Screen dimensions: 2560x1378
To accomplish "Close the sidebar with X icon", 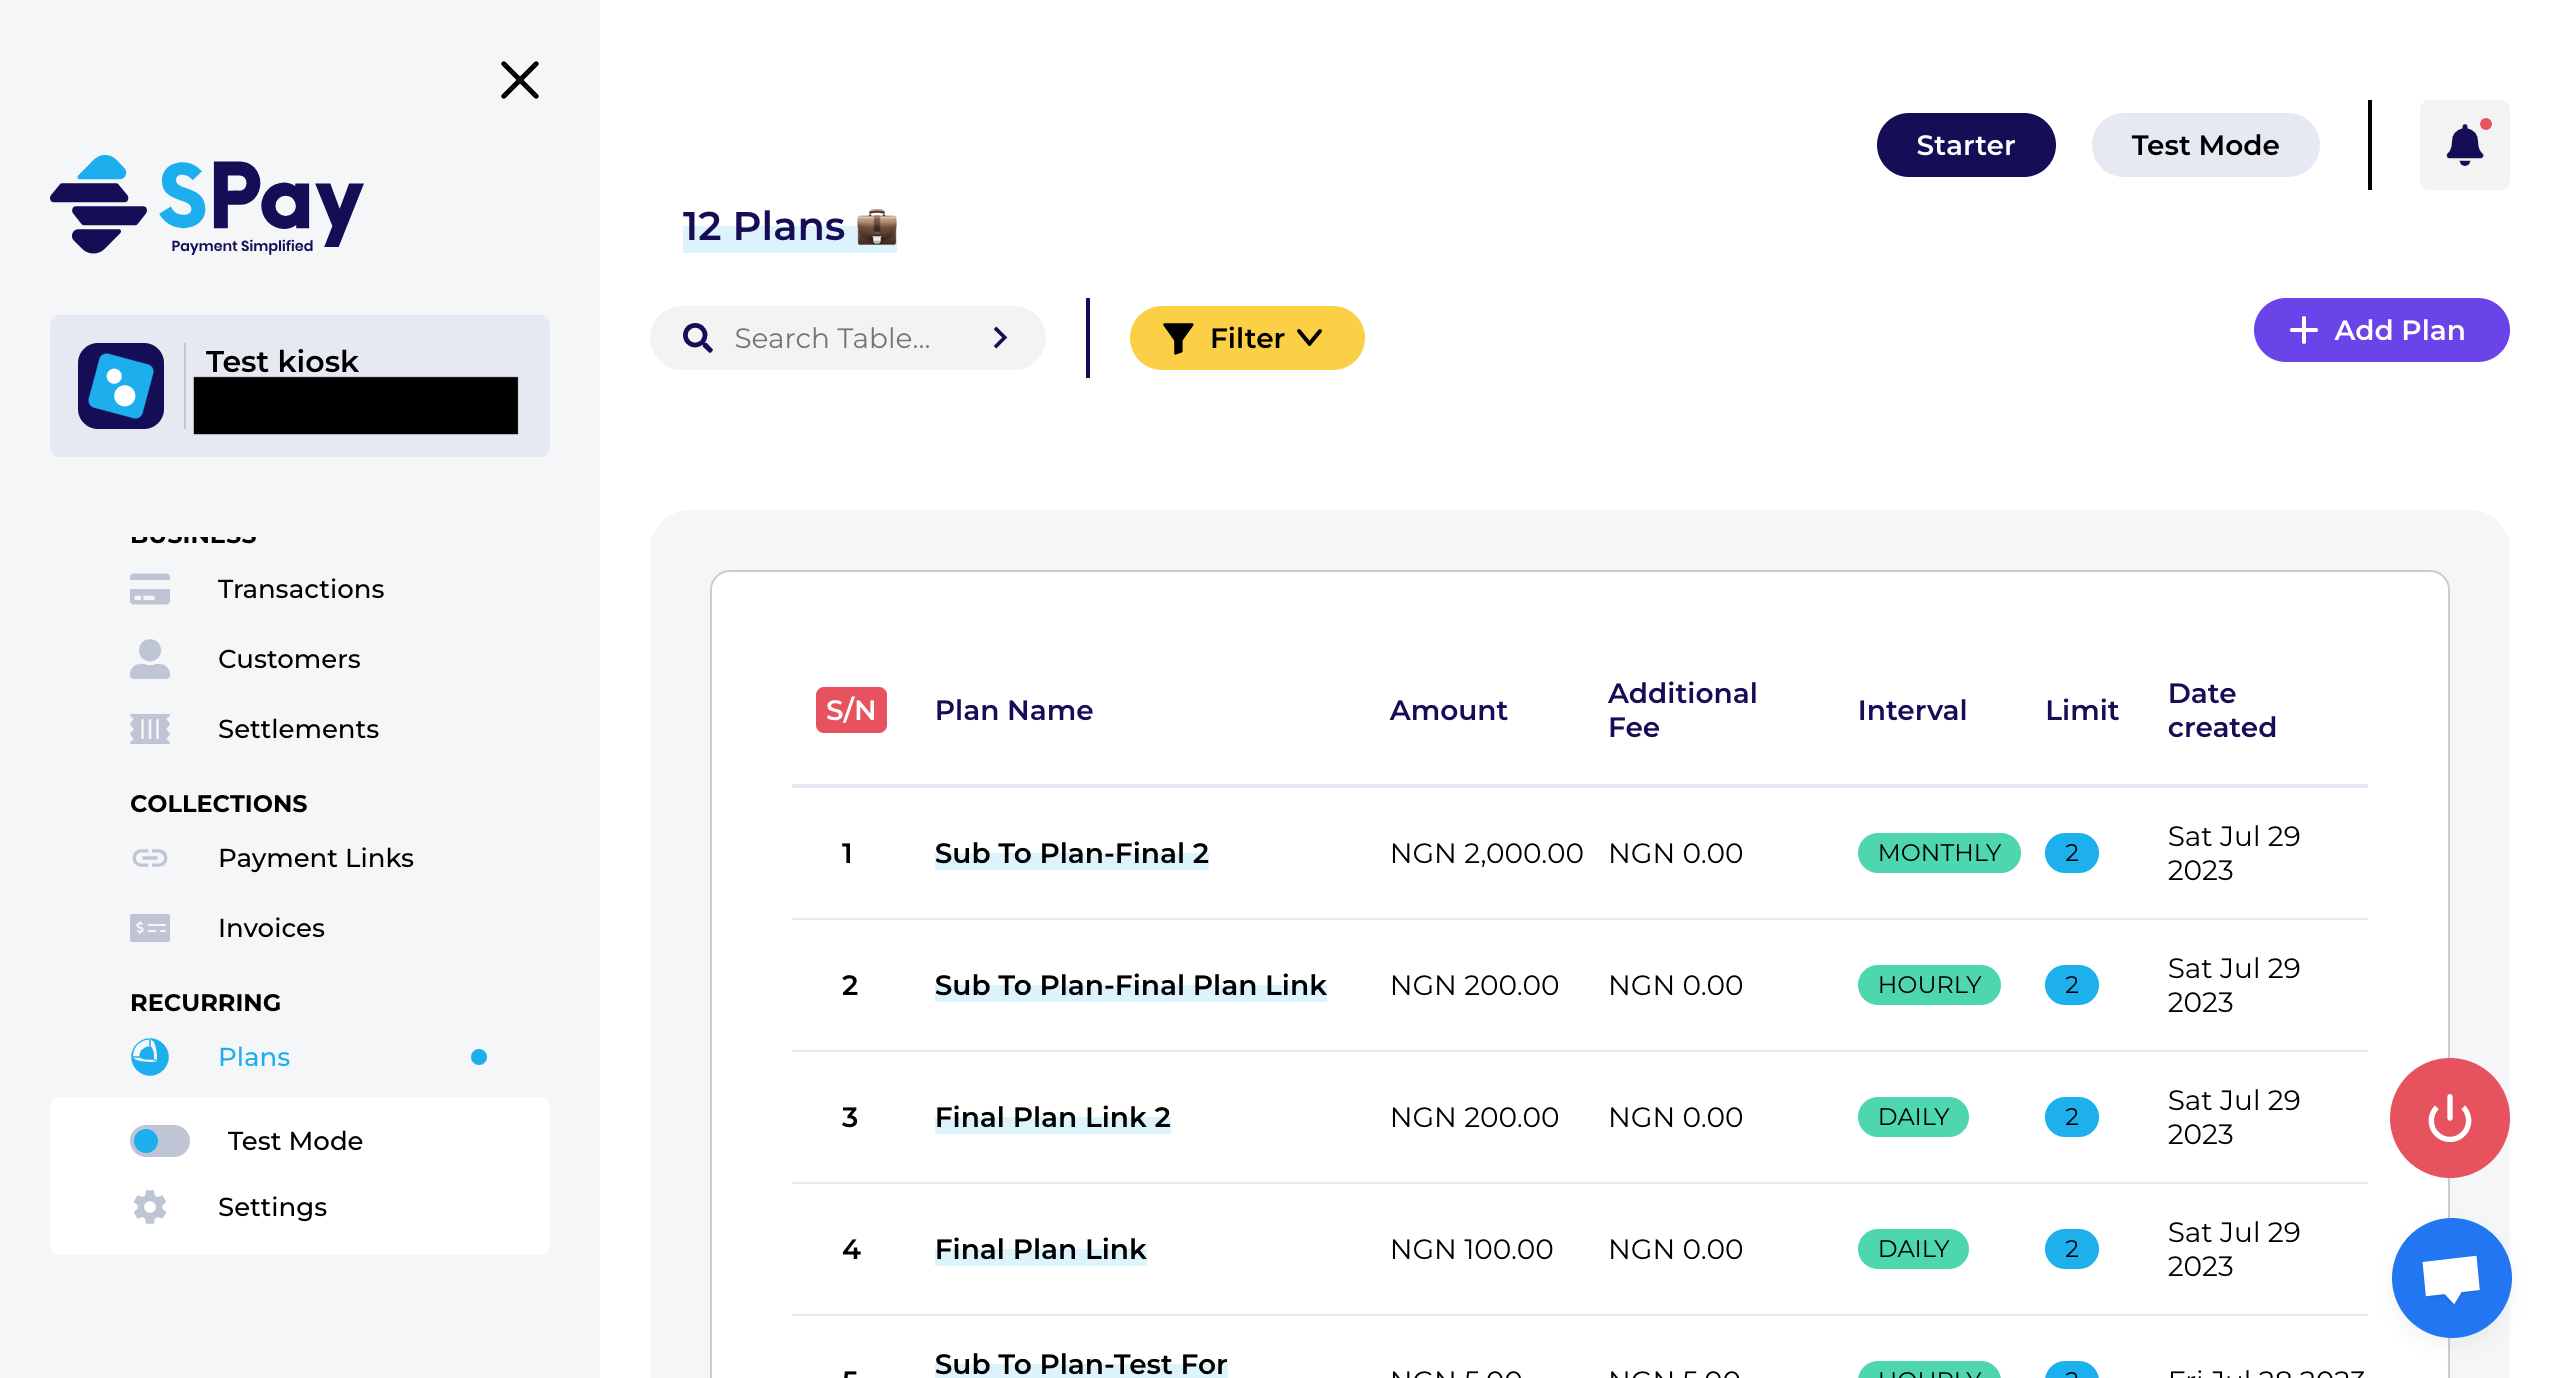I will pos(519,80).
